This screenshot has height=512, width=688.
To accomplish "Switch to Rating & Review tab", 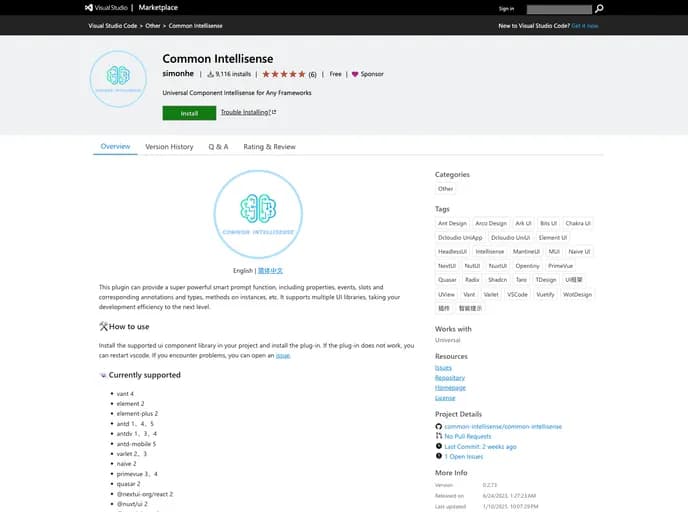I will pos(269,147).
